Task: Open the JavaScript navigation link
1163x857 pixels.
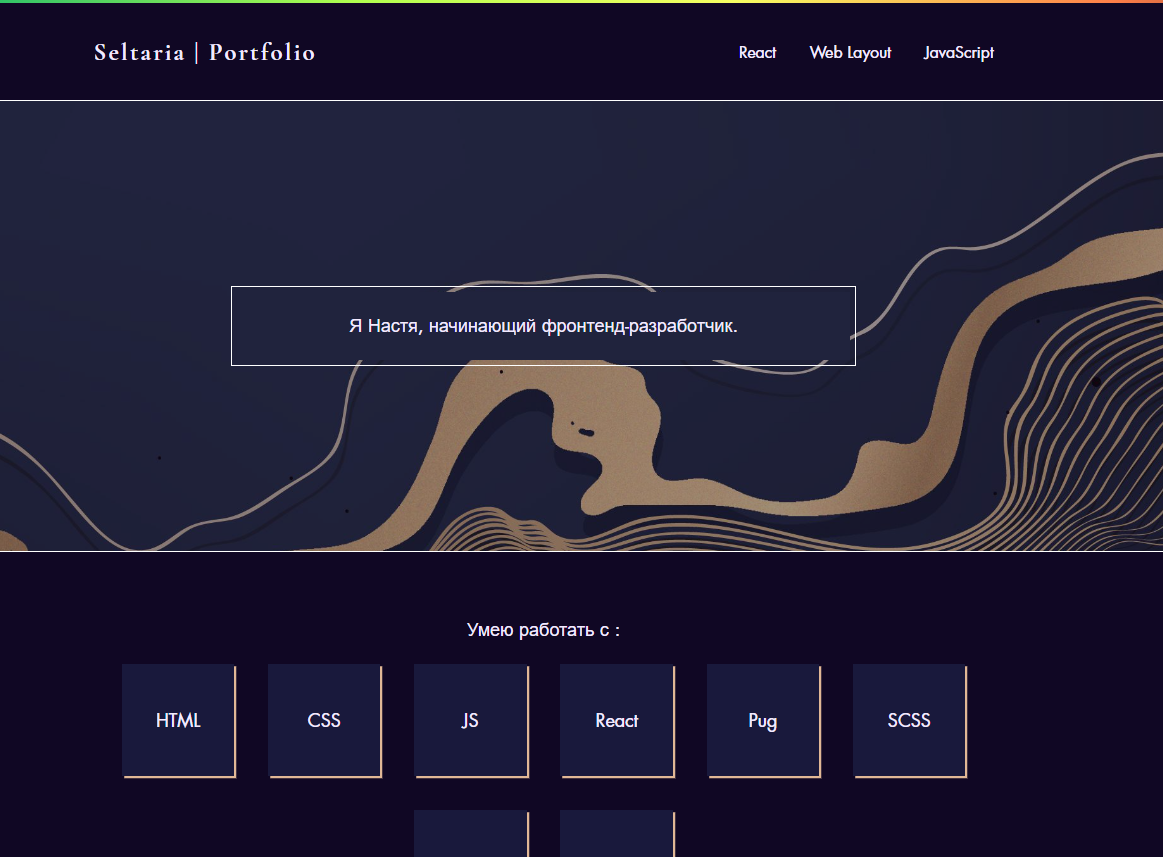Action: pyautogui.click(x=959, y=52)
